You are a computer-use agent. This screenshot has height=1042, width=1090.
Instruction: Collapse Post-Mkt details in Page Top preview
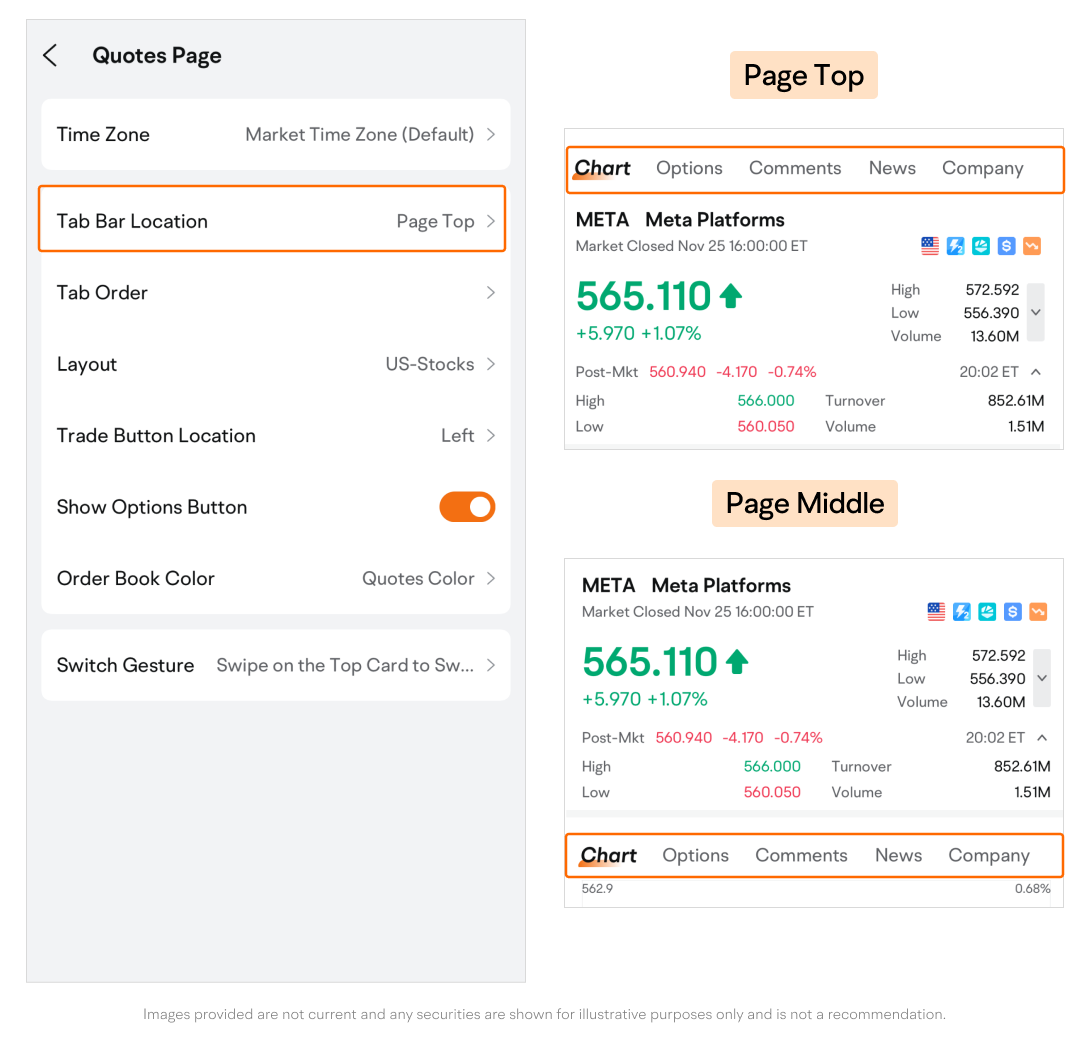(x=1036, y=372)
